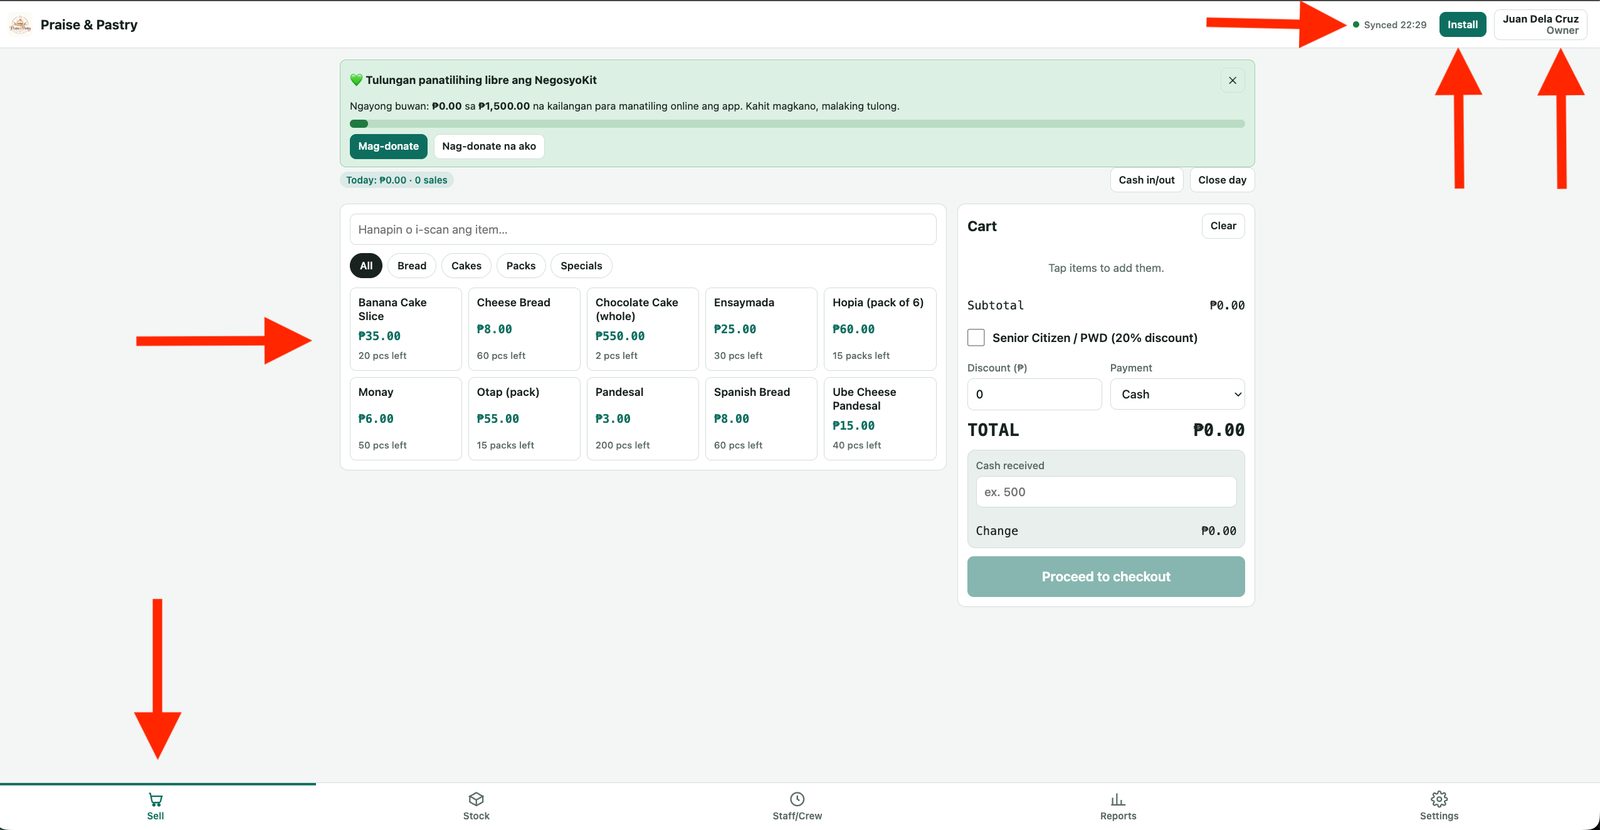Add Spanish Bread to cart
Image resolution: width=1600 pixels, height=830 pixels.
(761, 419)
